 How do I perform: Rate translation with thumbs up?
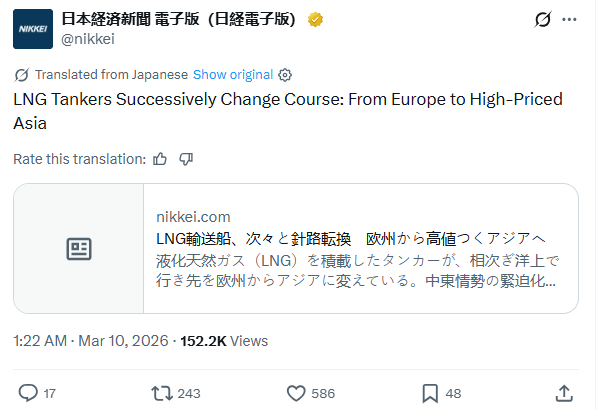coord(160,158)
